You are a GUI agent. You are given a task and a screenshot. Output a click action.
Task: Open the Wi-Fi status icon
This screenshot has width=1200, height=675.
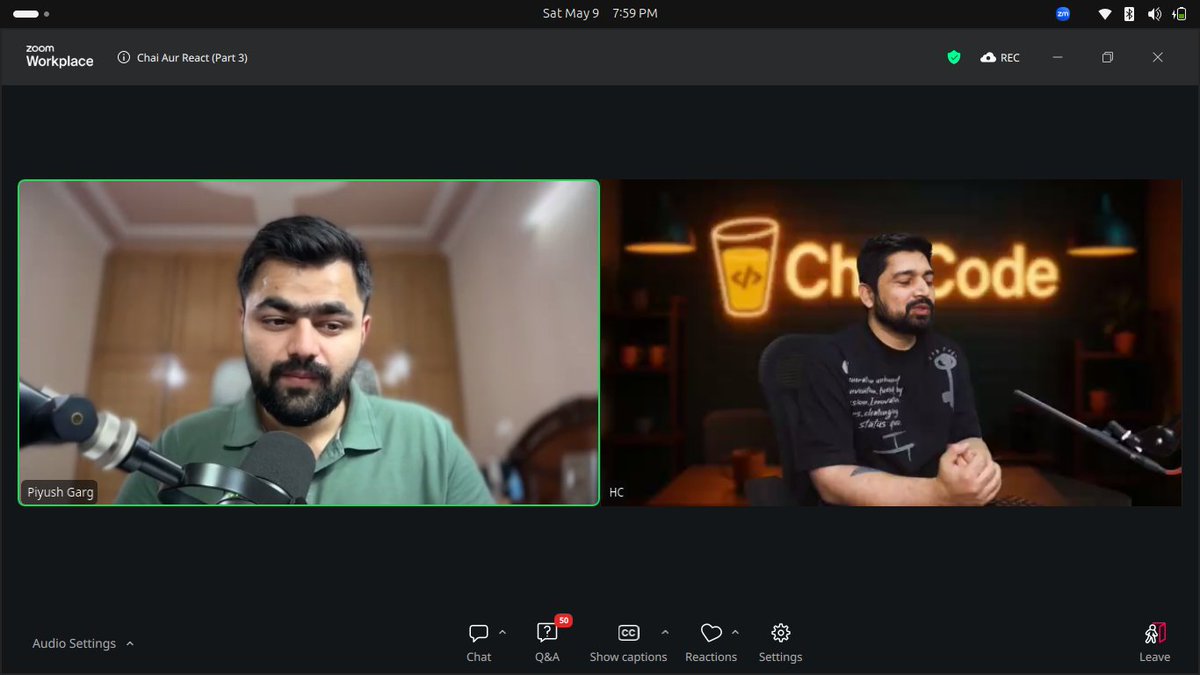pyautogui.click(x=1105, y=14)
